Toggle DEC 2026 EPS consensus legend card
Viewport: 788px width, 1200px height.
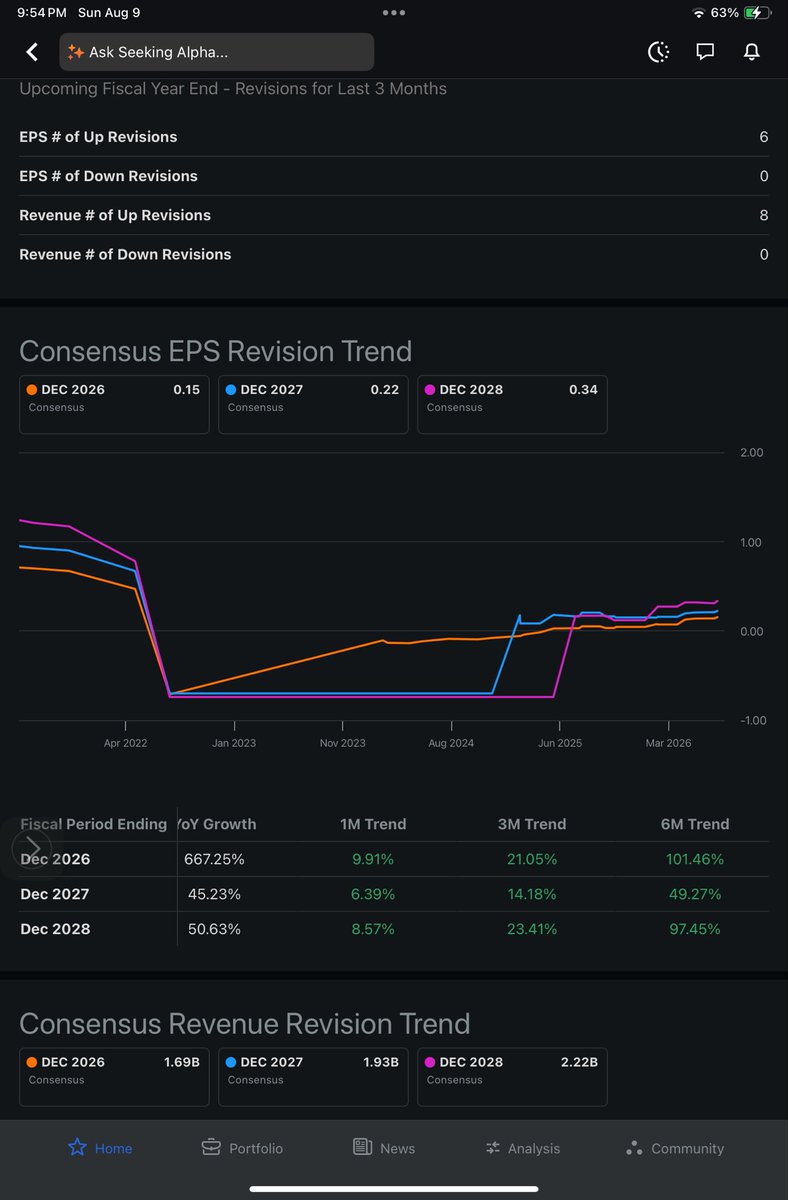point(114,404)
